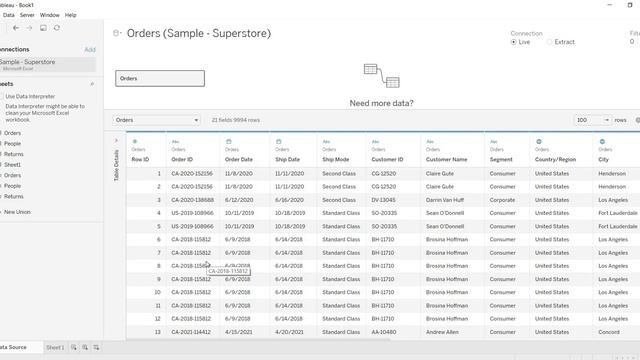Click the globe icon above Country/Region
This screenshot has height=360, width=640.
pyautogui.click(x=539, y=142)
